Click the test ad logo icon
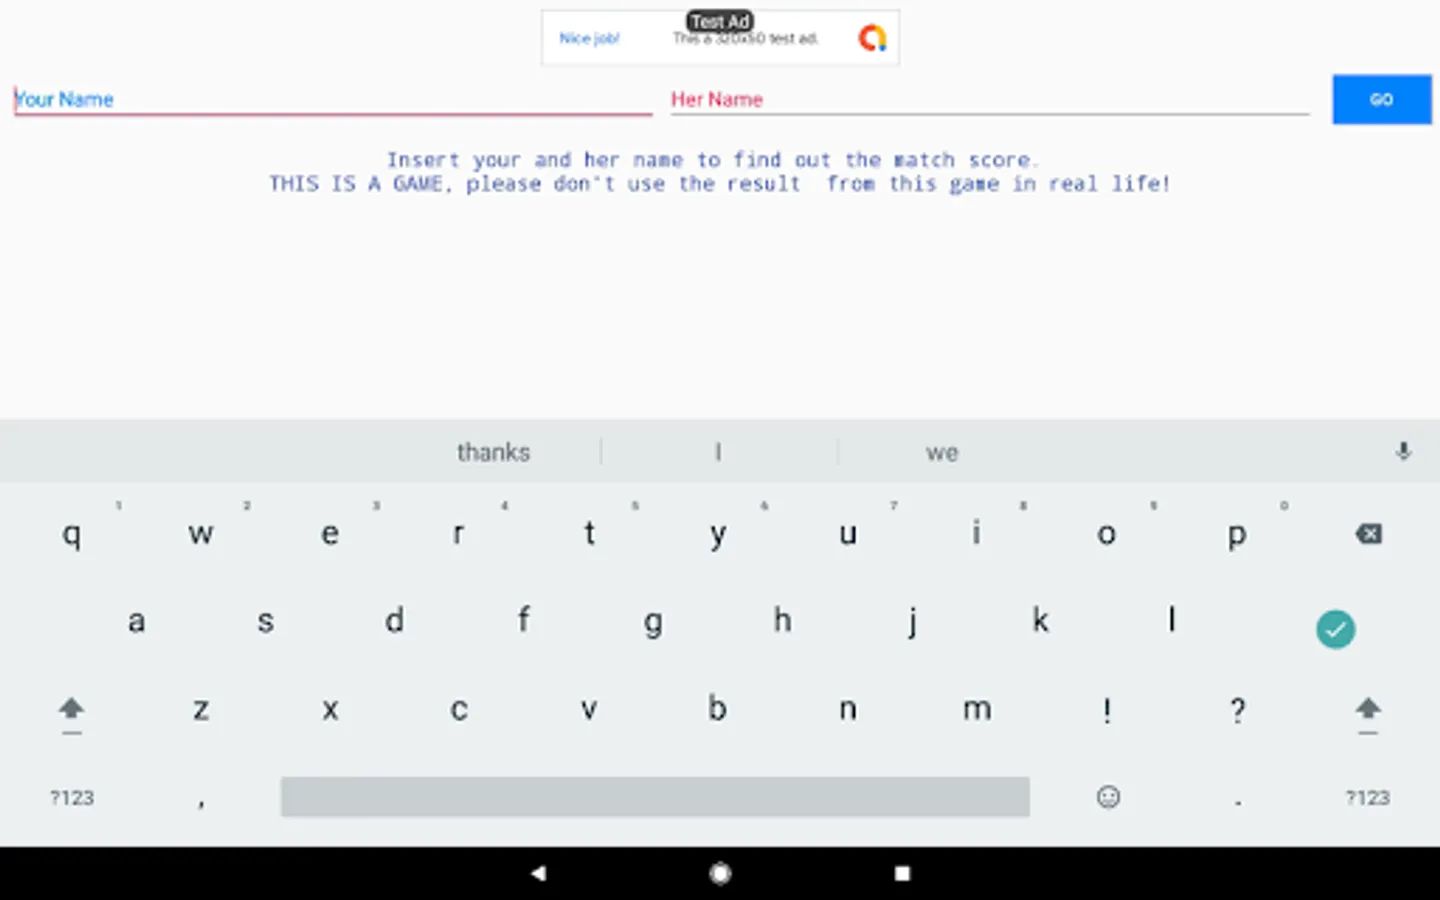Screen dimensions: 1440x900 pos(872,38)
